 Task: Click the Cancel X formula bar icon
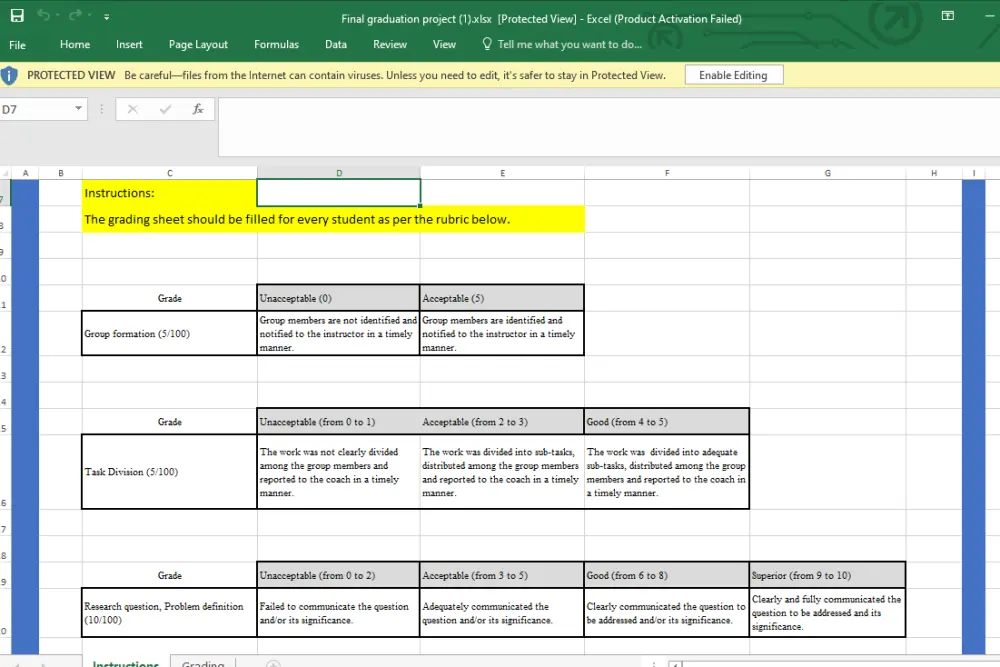pos(133,109)
